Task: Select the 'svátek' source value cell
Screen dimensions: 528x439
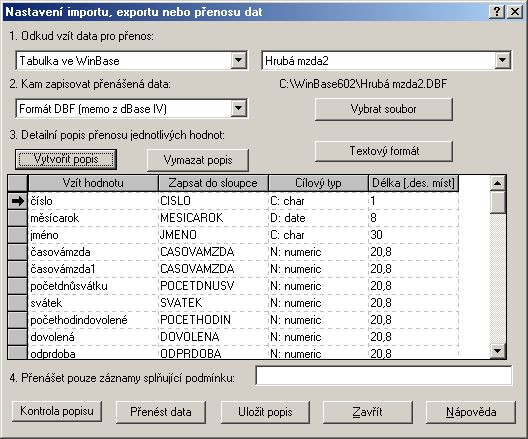Action: 93,303
